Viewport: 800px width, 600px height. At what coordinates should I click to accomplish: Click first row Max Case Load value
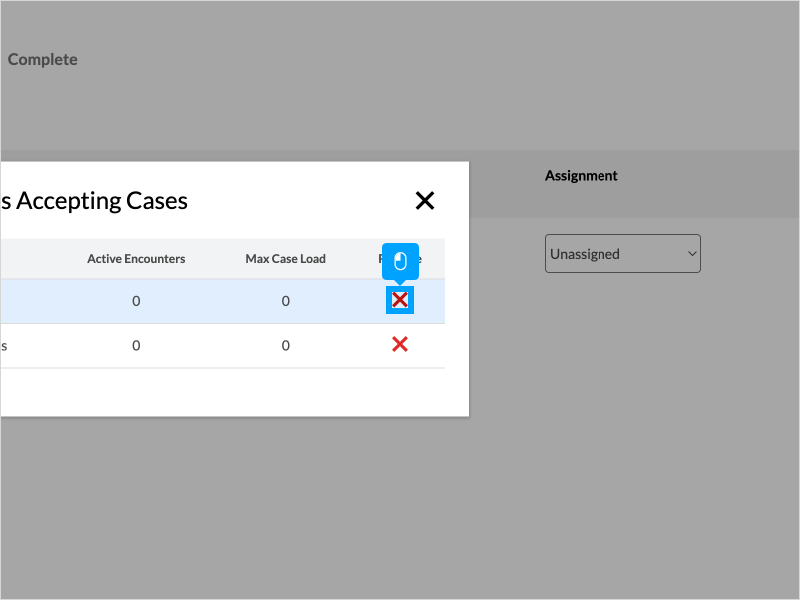pyautogui.click(x=285, y=301)
